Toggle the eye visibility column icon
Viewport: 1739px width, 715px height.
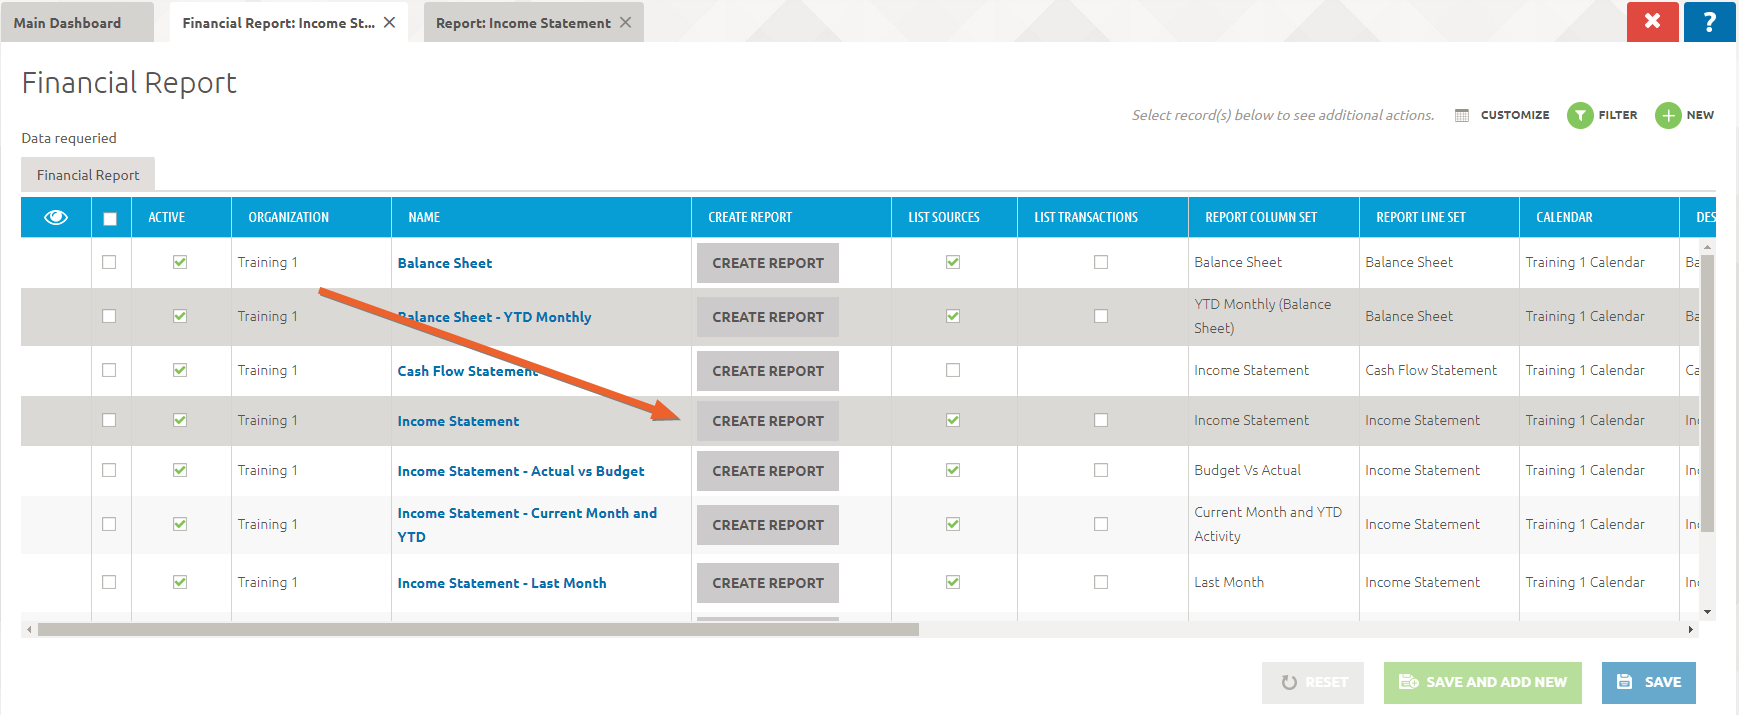click(56, 217)
